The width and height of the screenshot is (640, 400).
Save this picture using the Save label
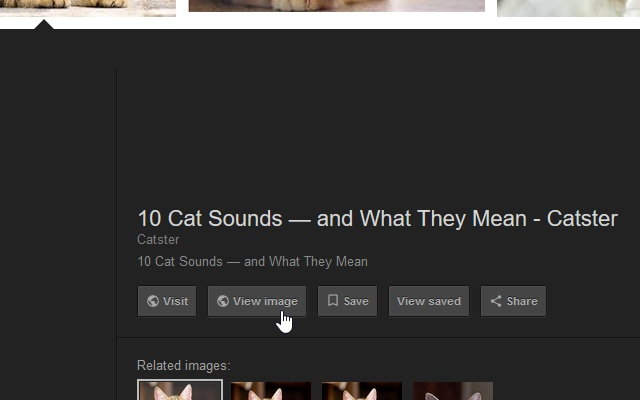pyautogui.click(x=356, y=301)
